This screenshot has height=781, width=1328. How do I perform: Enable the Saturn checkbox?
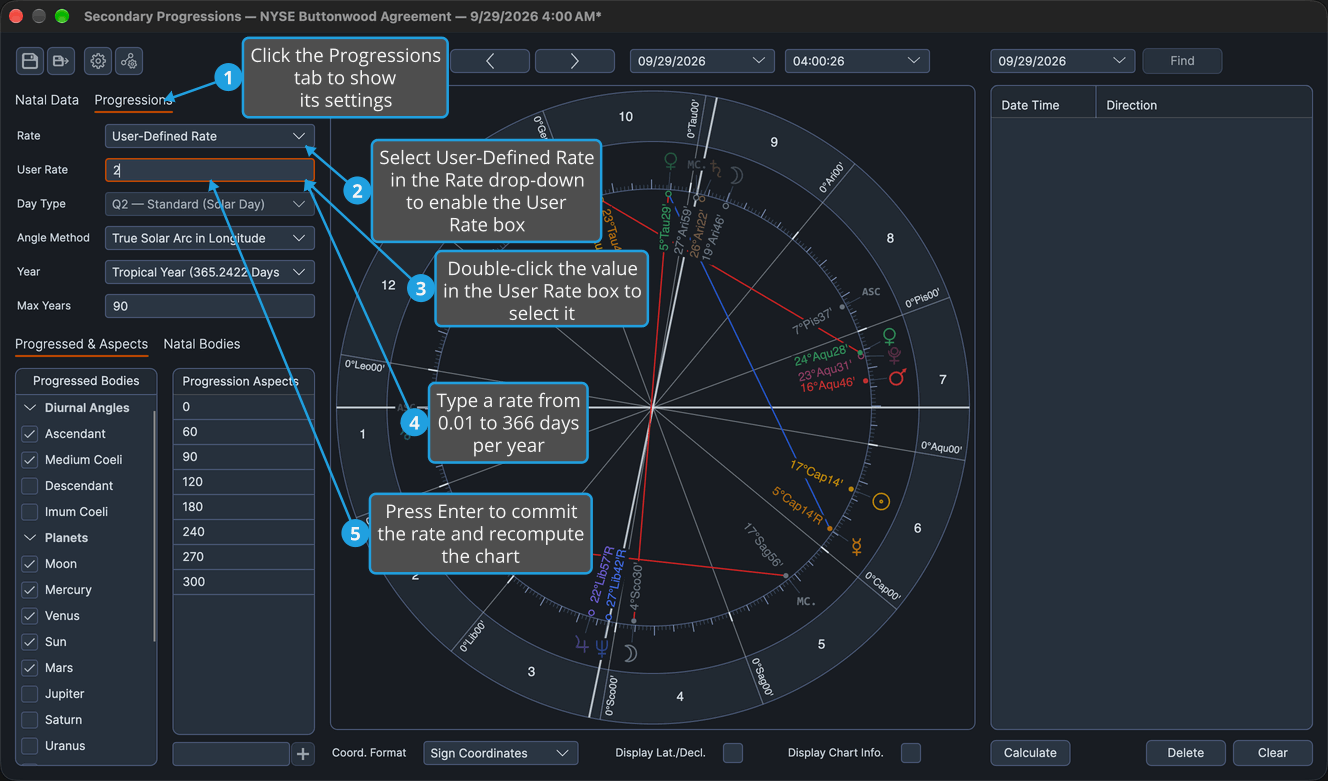(30, 720)
